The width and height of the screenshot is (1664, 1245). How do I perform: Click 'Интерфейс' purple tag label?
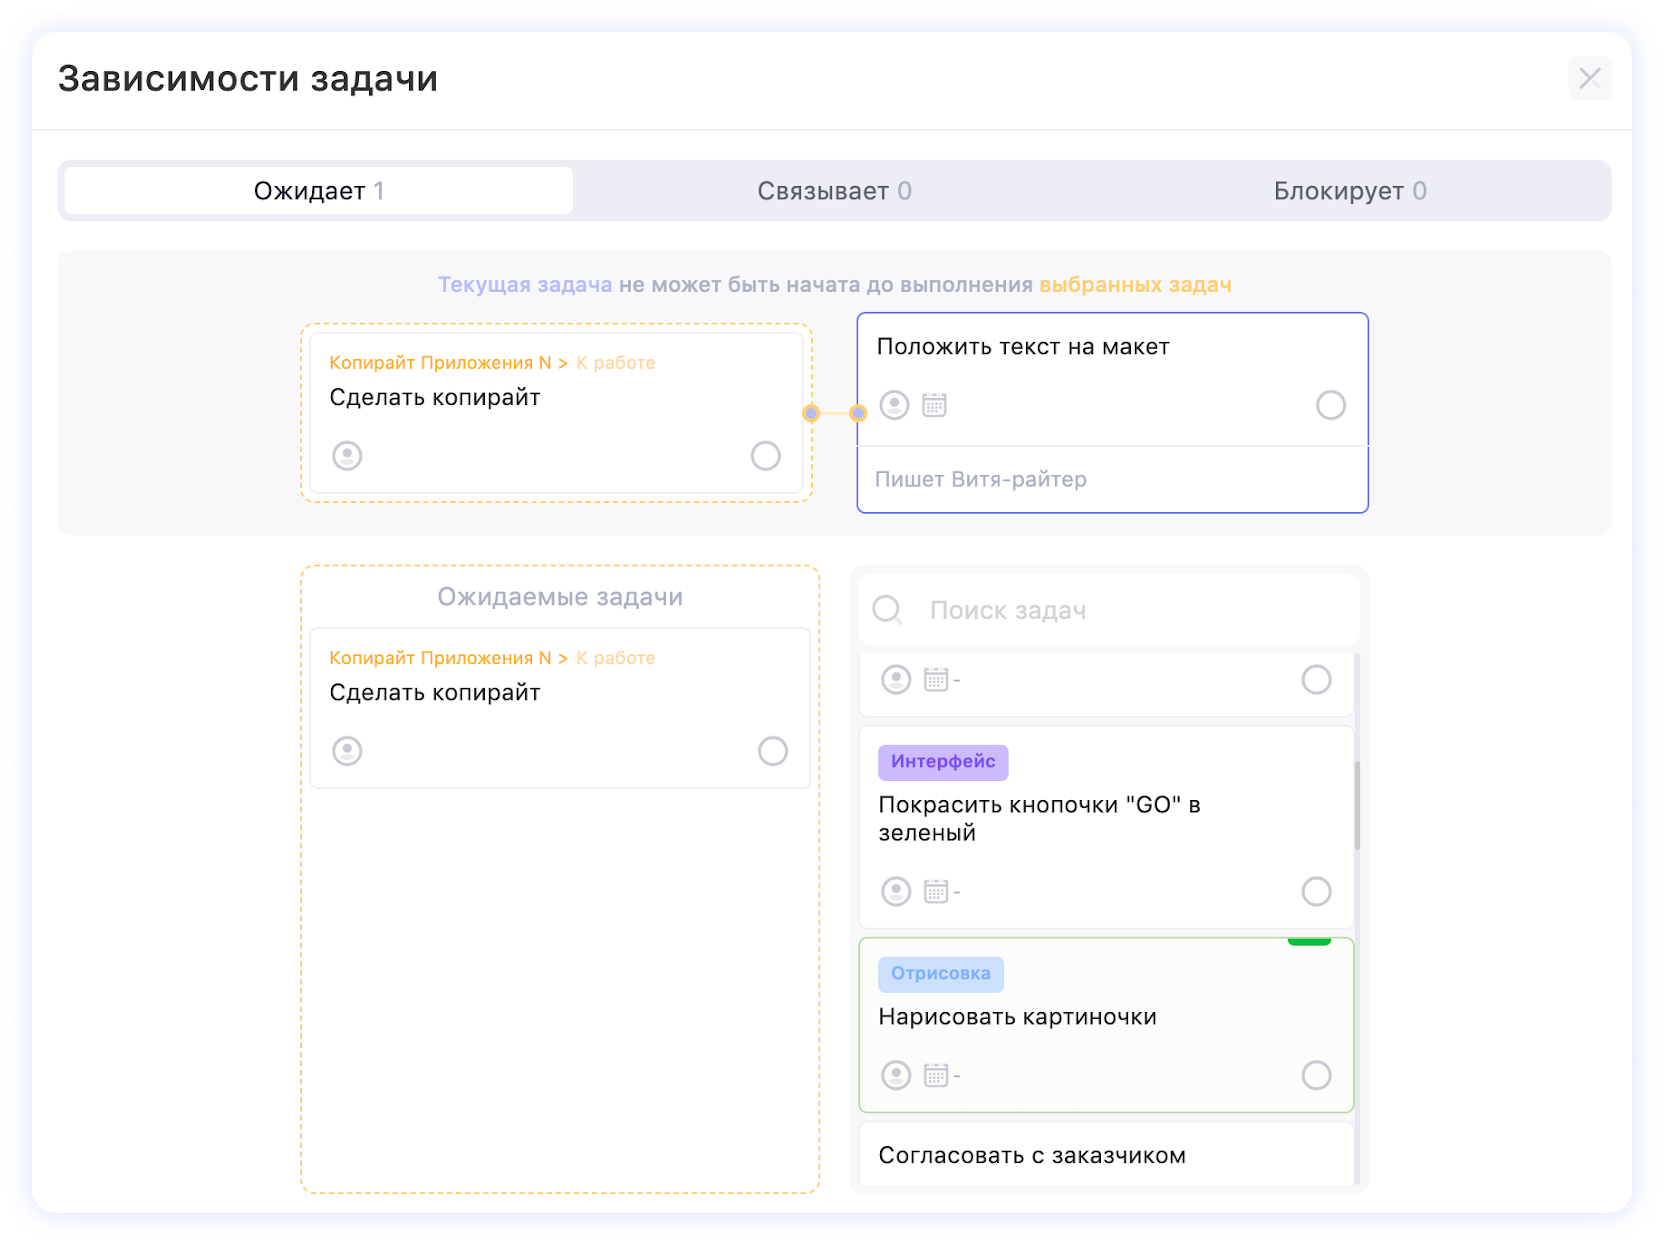pos(943,762)
